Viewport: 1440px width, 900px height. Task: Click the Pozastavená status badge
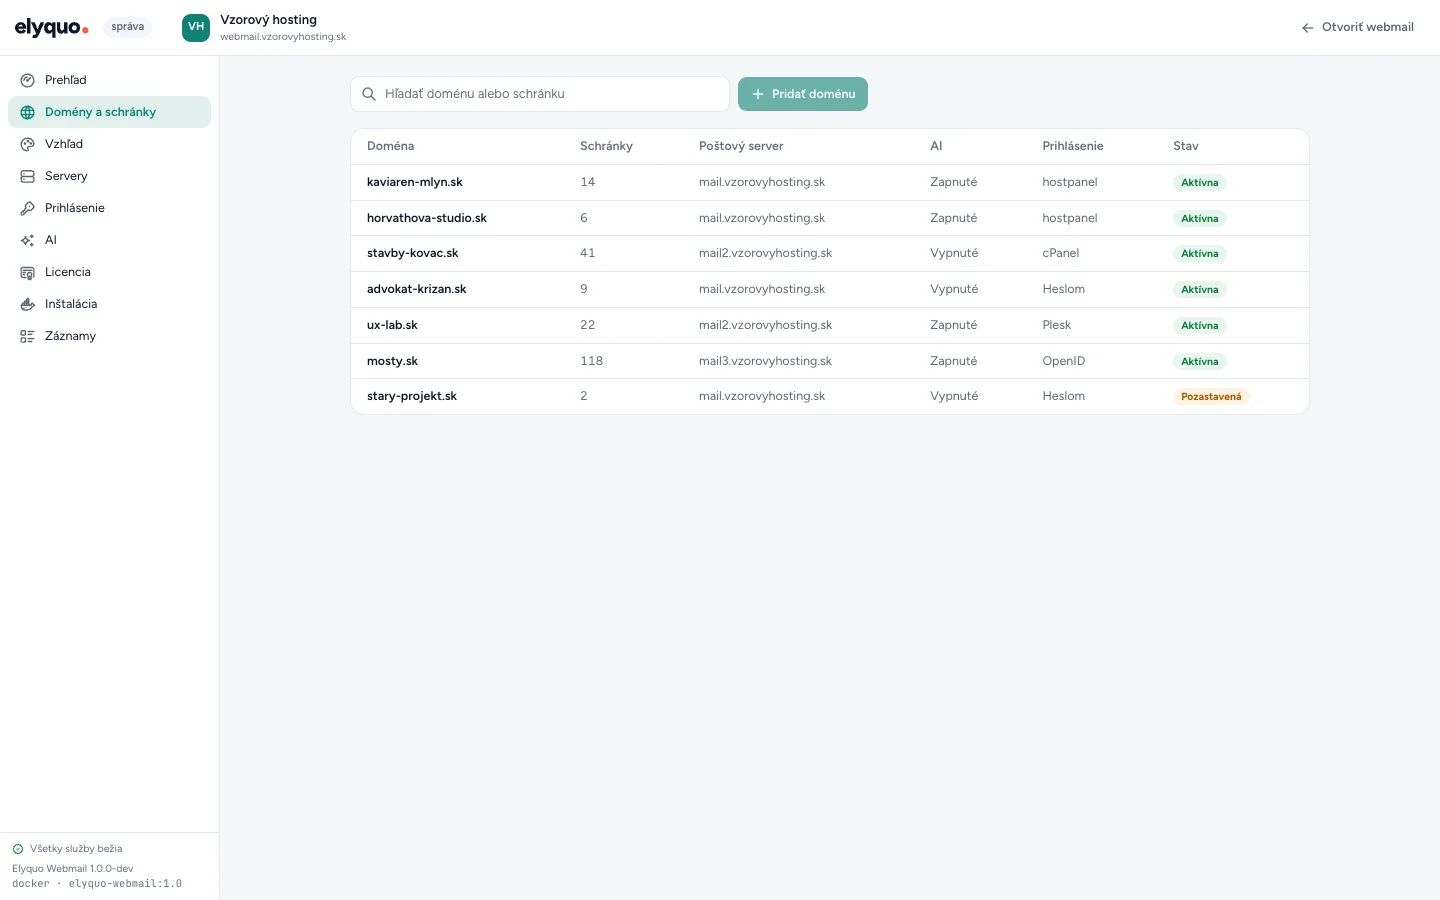1211,397
